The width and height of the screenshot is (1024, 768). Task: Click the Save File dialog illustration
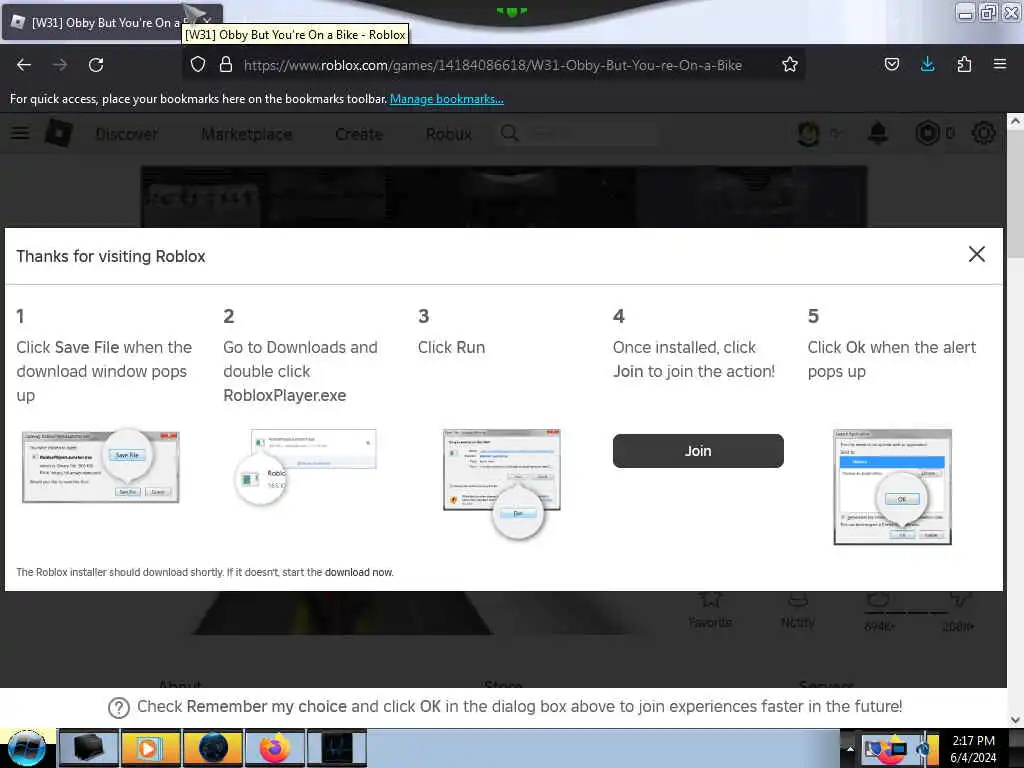click(101, 466)
